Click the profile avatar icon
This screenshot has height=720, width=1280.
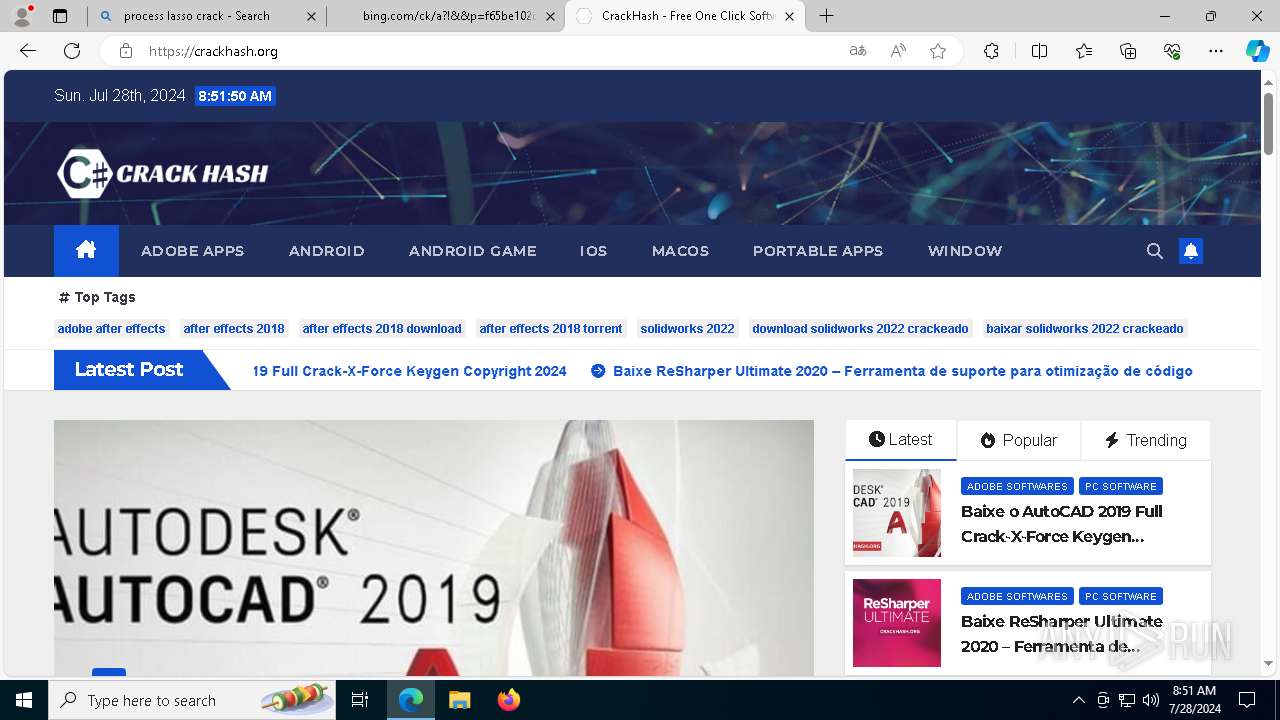coord(22,16)
